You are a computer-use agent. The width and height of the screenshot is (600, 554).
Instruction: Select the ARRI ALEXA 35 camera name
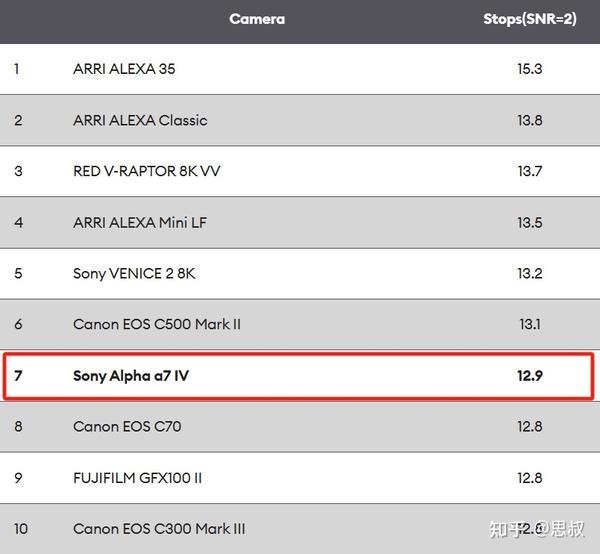(x=124, y=69)
